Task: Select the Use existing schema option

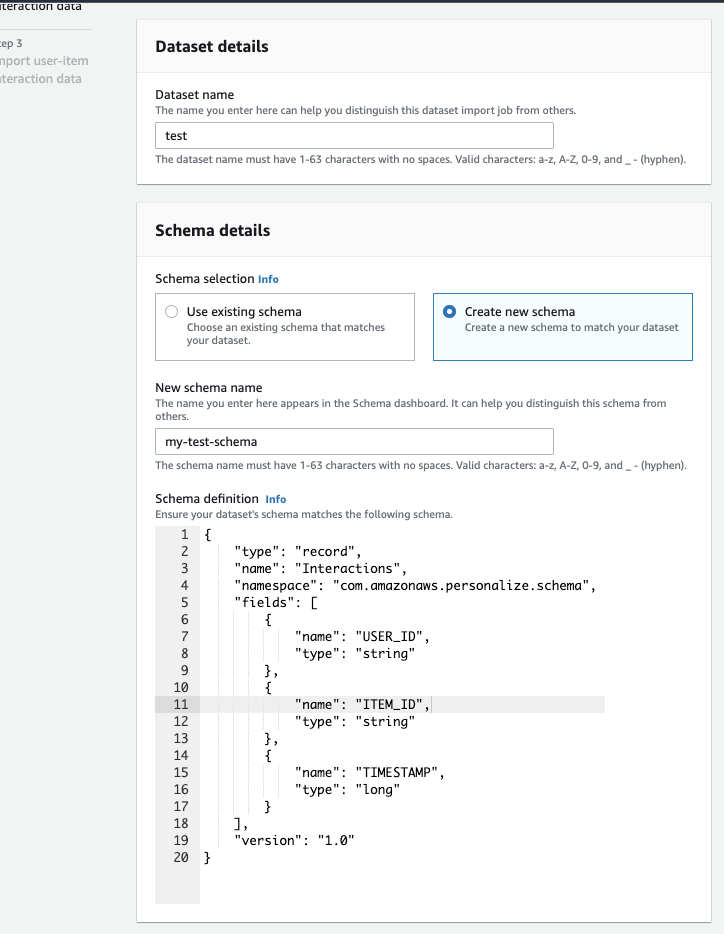Action: click(x=173, y=312)
